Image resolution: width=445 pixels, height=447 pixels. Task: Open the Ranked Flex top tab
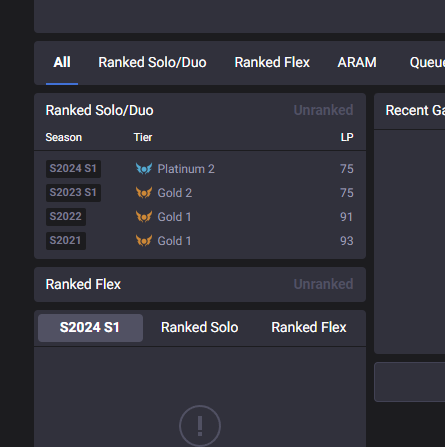click(x=272, y=62)
